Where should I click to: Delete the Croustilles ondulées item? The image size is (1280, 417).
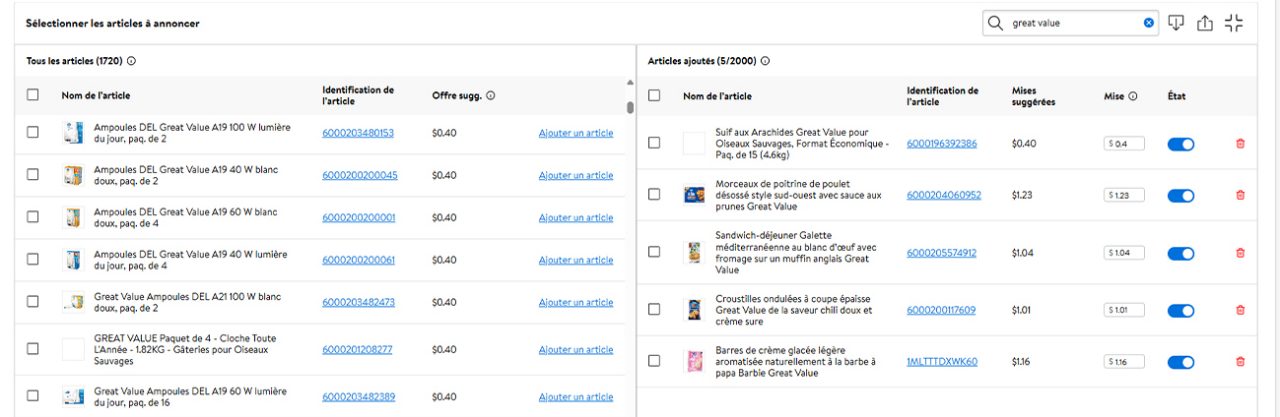(1241, 310)
